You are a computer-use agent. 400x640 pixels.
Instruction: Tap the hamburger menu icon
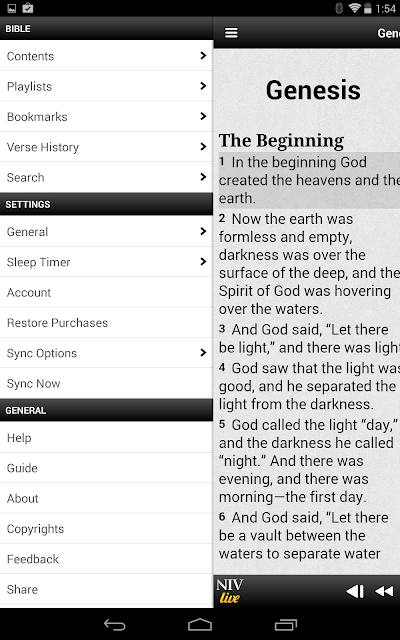coord(231,33)
